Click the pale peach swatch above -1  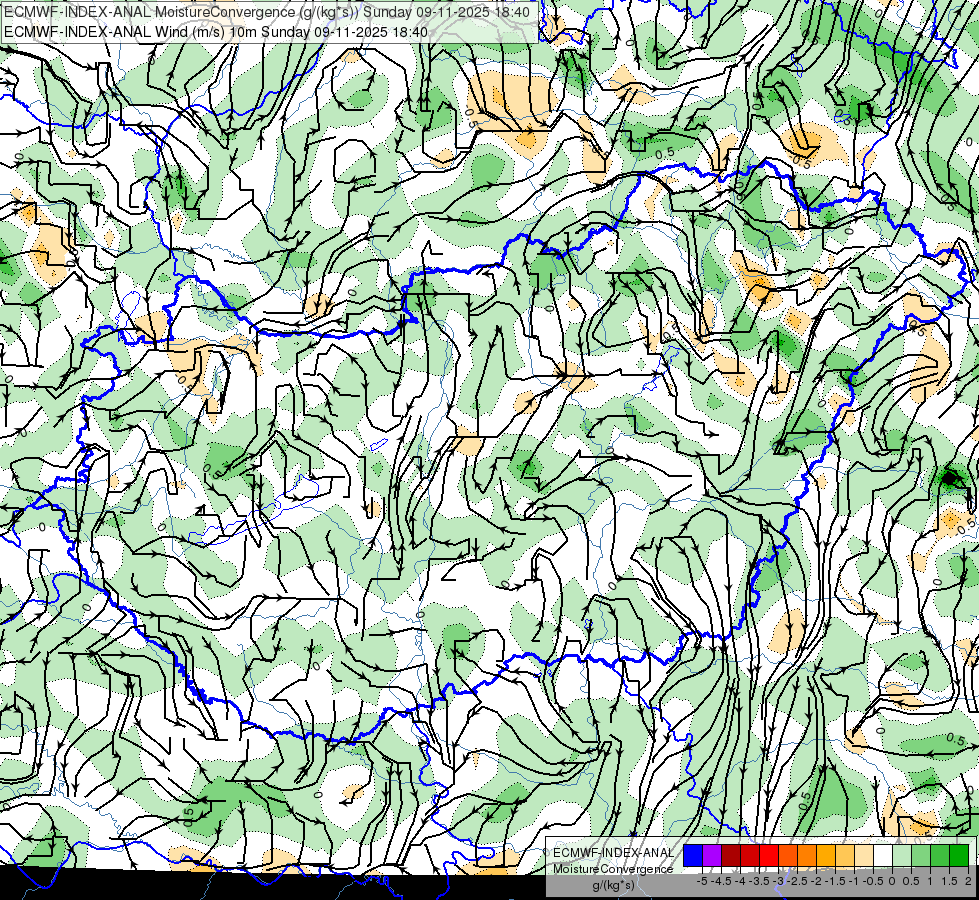click(864, 855)
